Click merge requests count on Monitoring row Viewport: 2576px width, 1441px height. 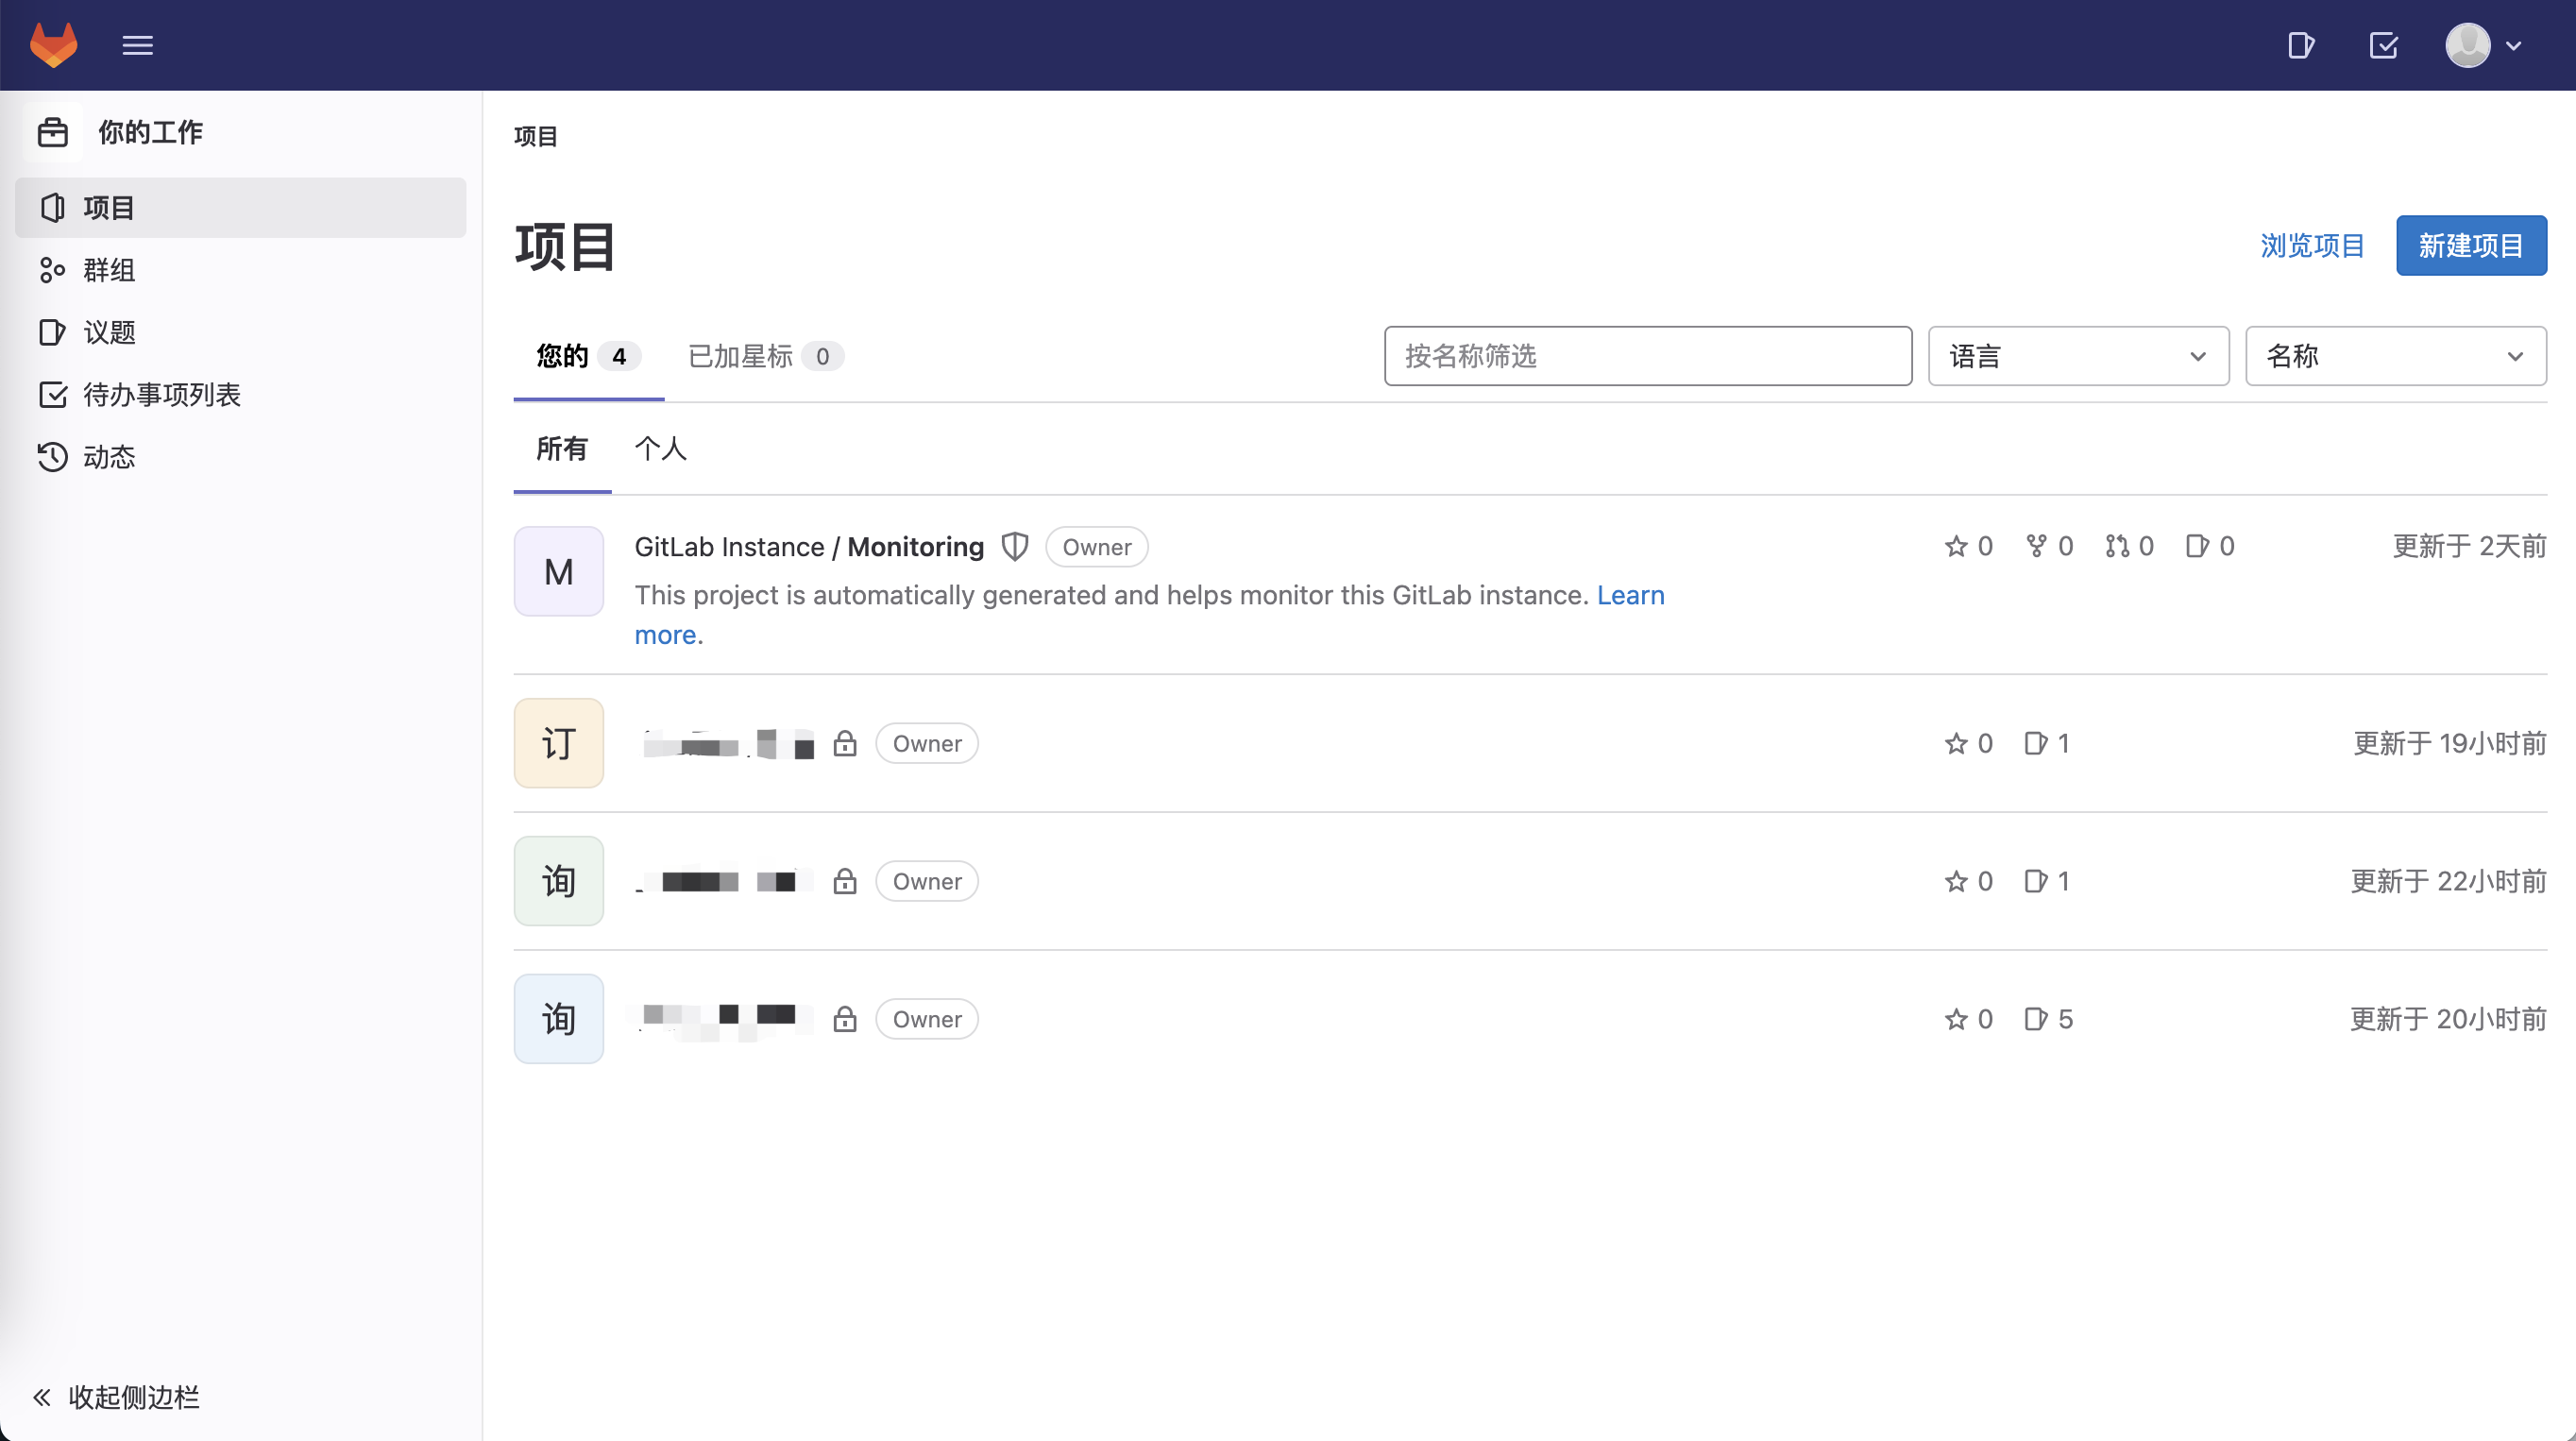2129,546
